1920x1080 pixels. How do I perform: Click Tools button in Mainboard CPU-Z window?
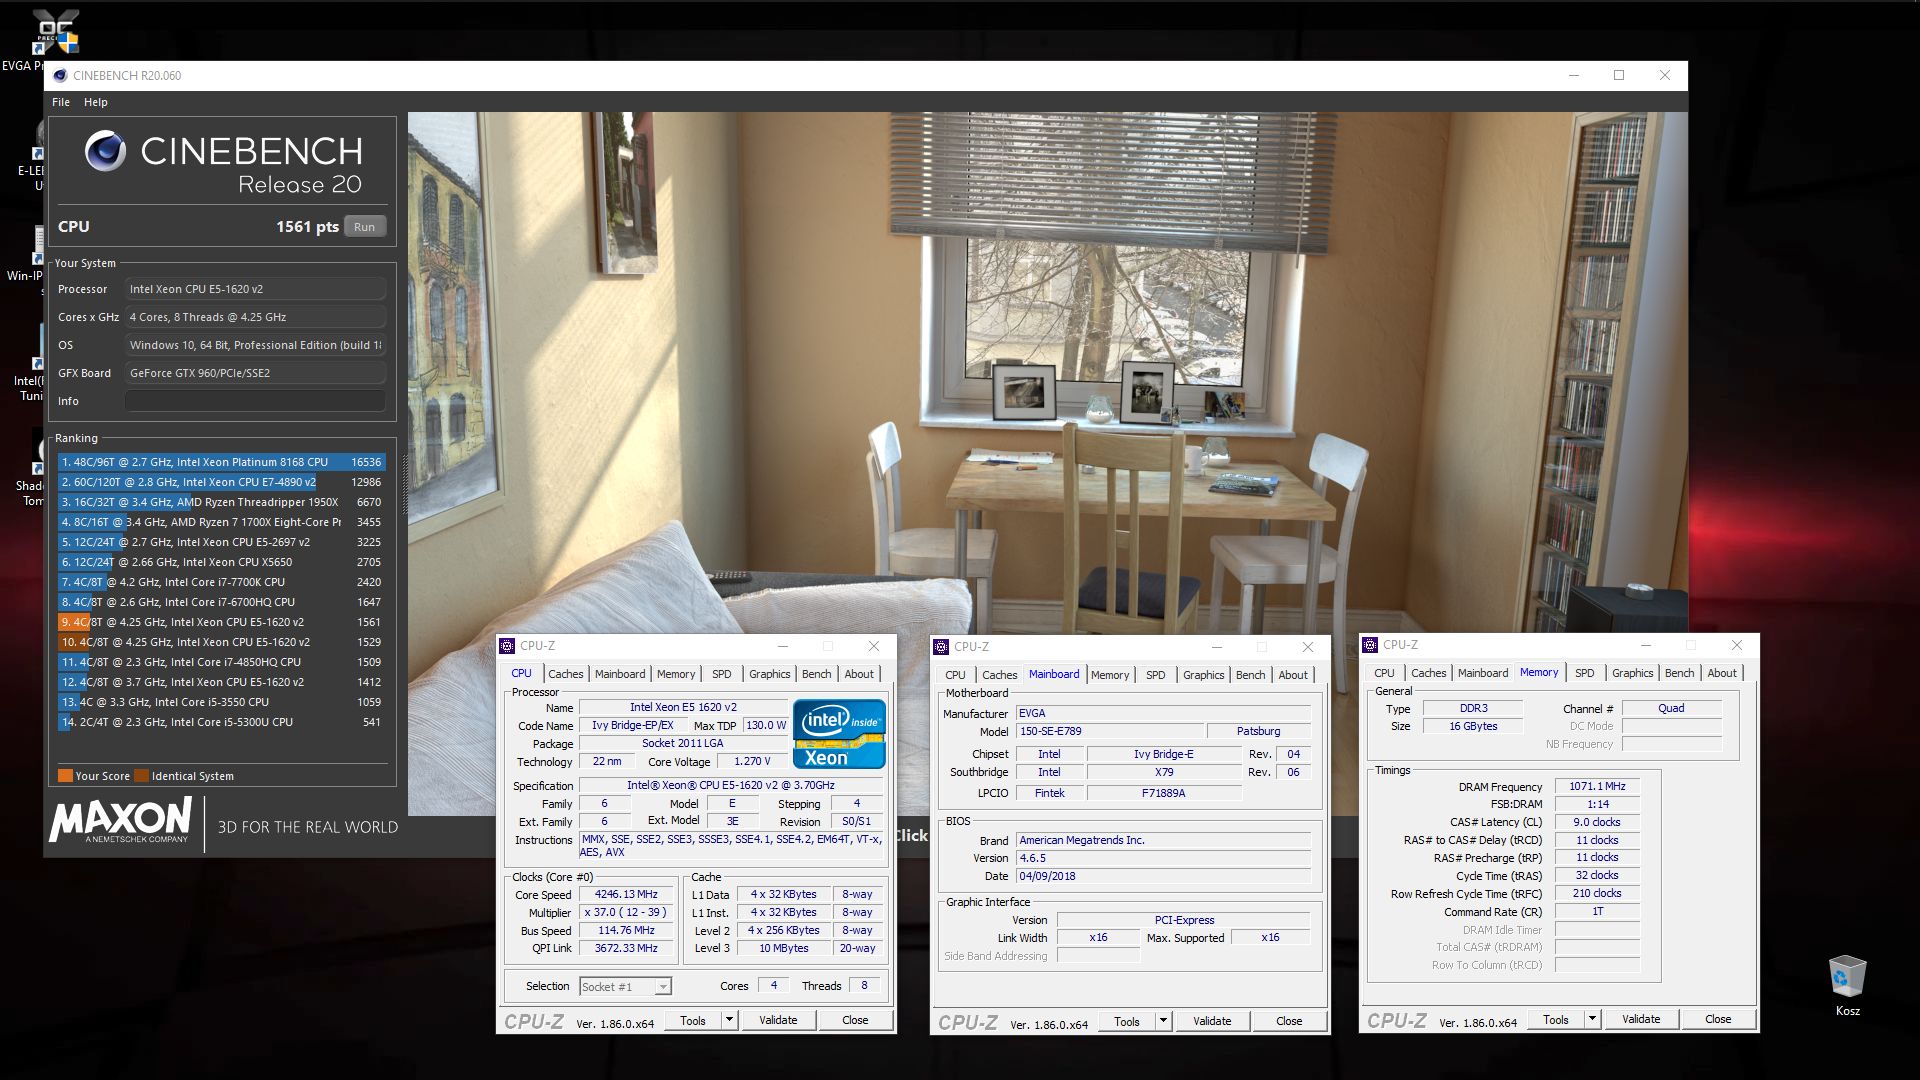coord(1127,1021)
